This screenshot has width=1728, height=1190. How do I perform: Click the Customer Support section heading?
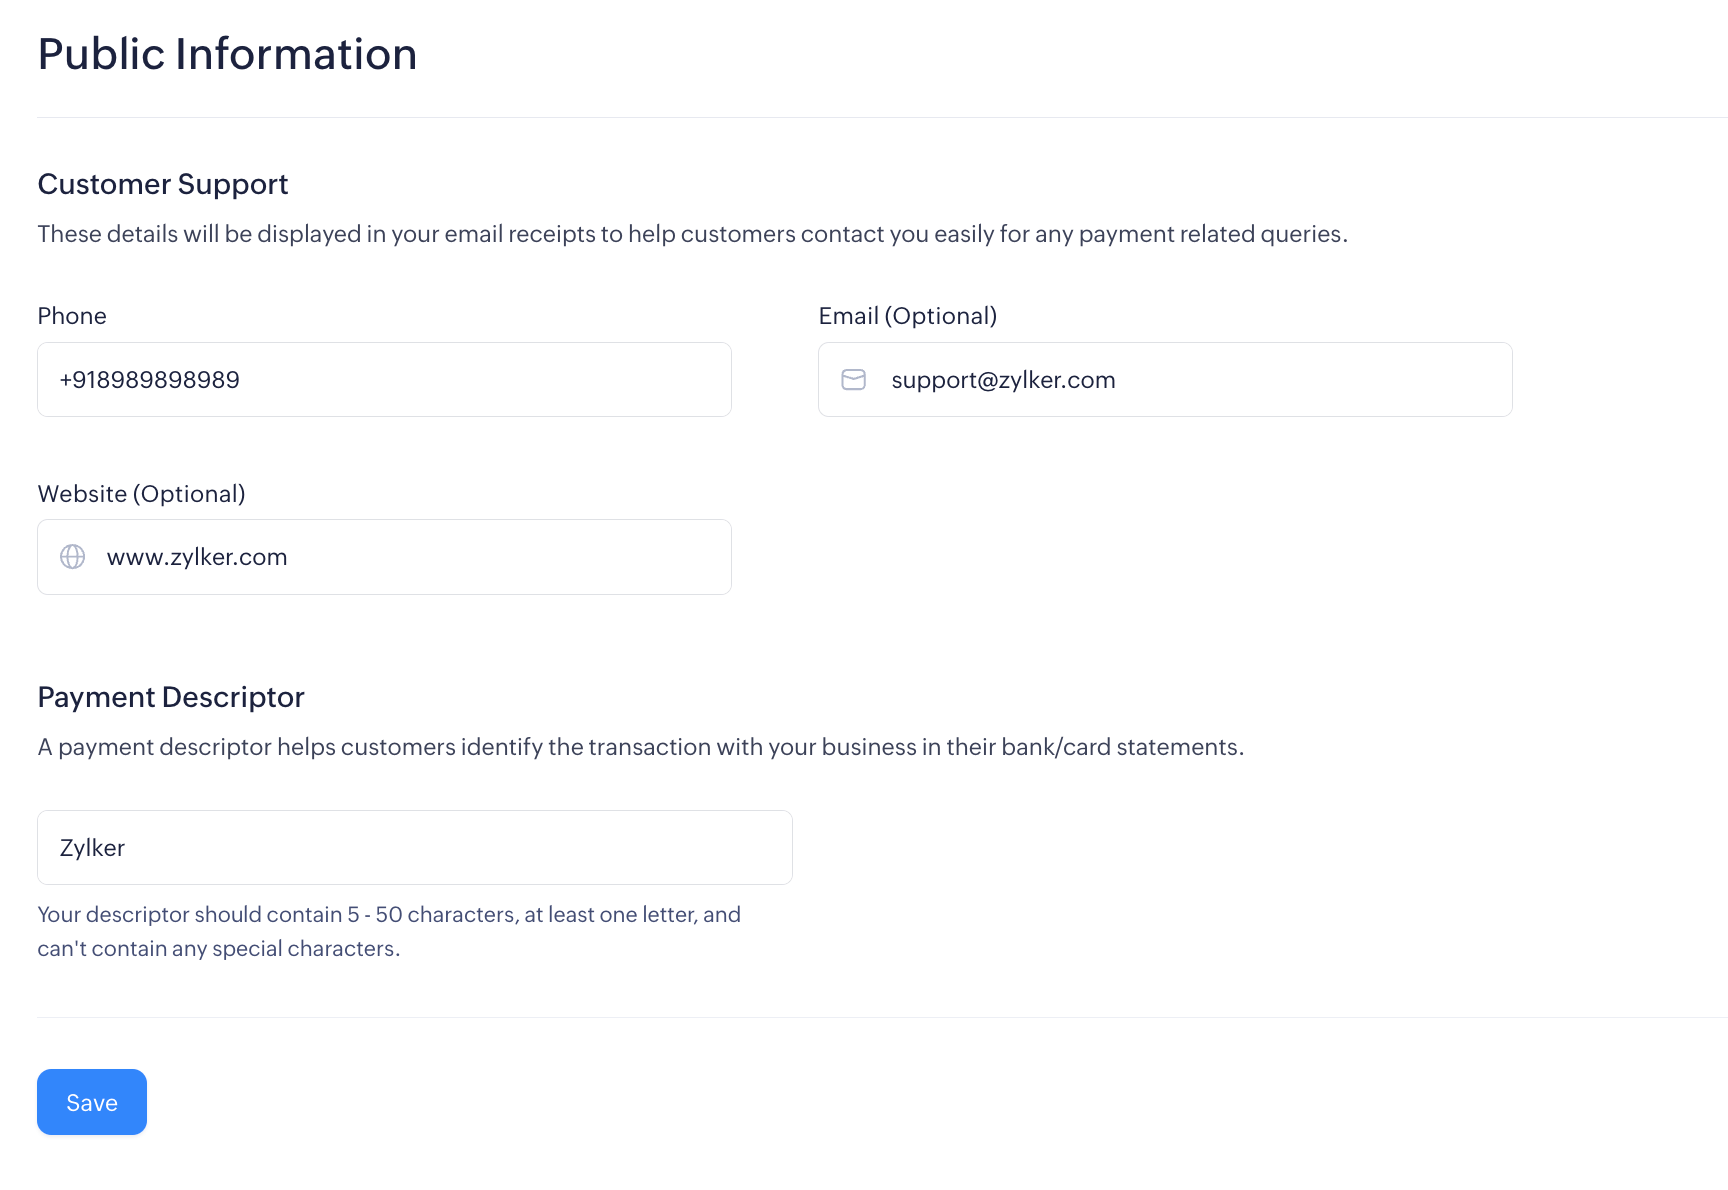[163, 184]
